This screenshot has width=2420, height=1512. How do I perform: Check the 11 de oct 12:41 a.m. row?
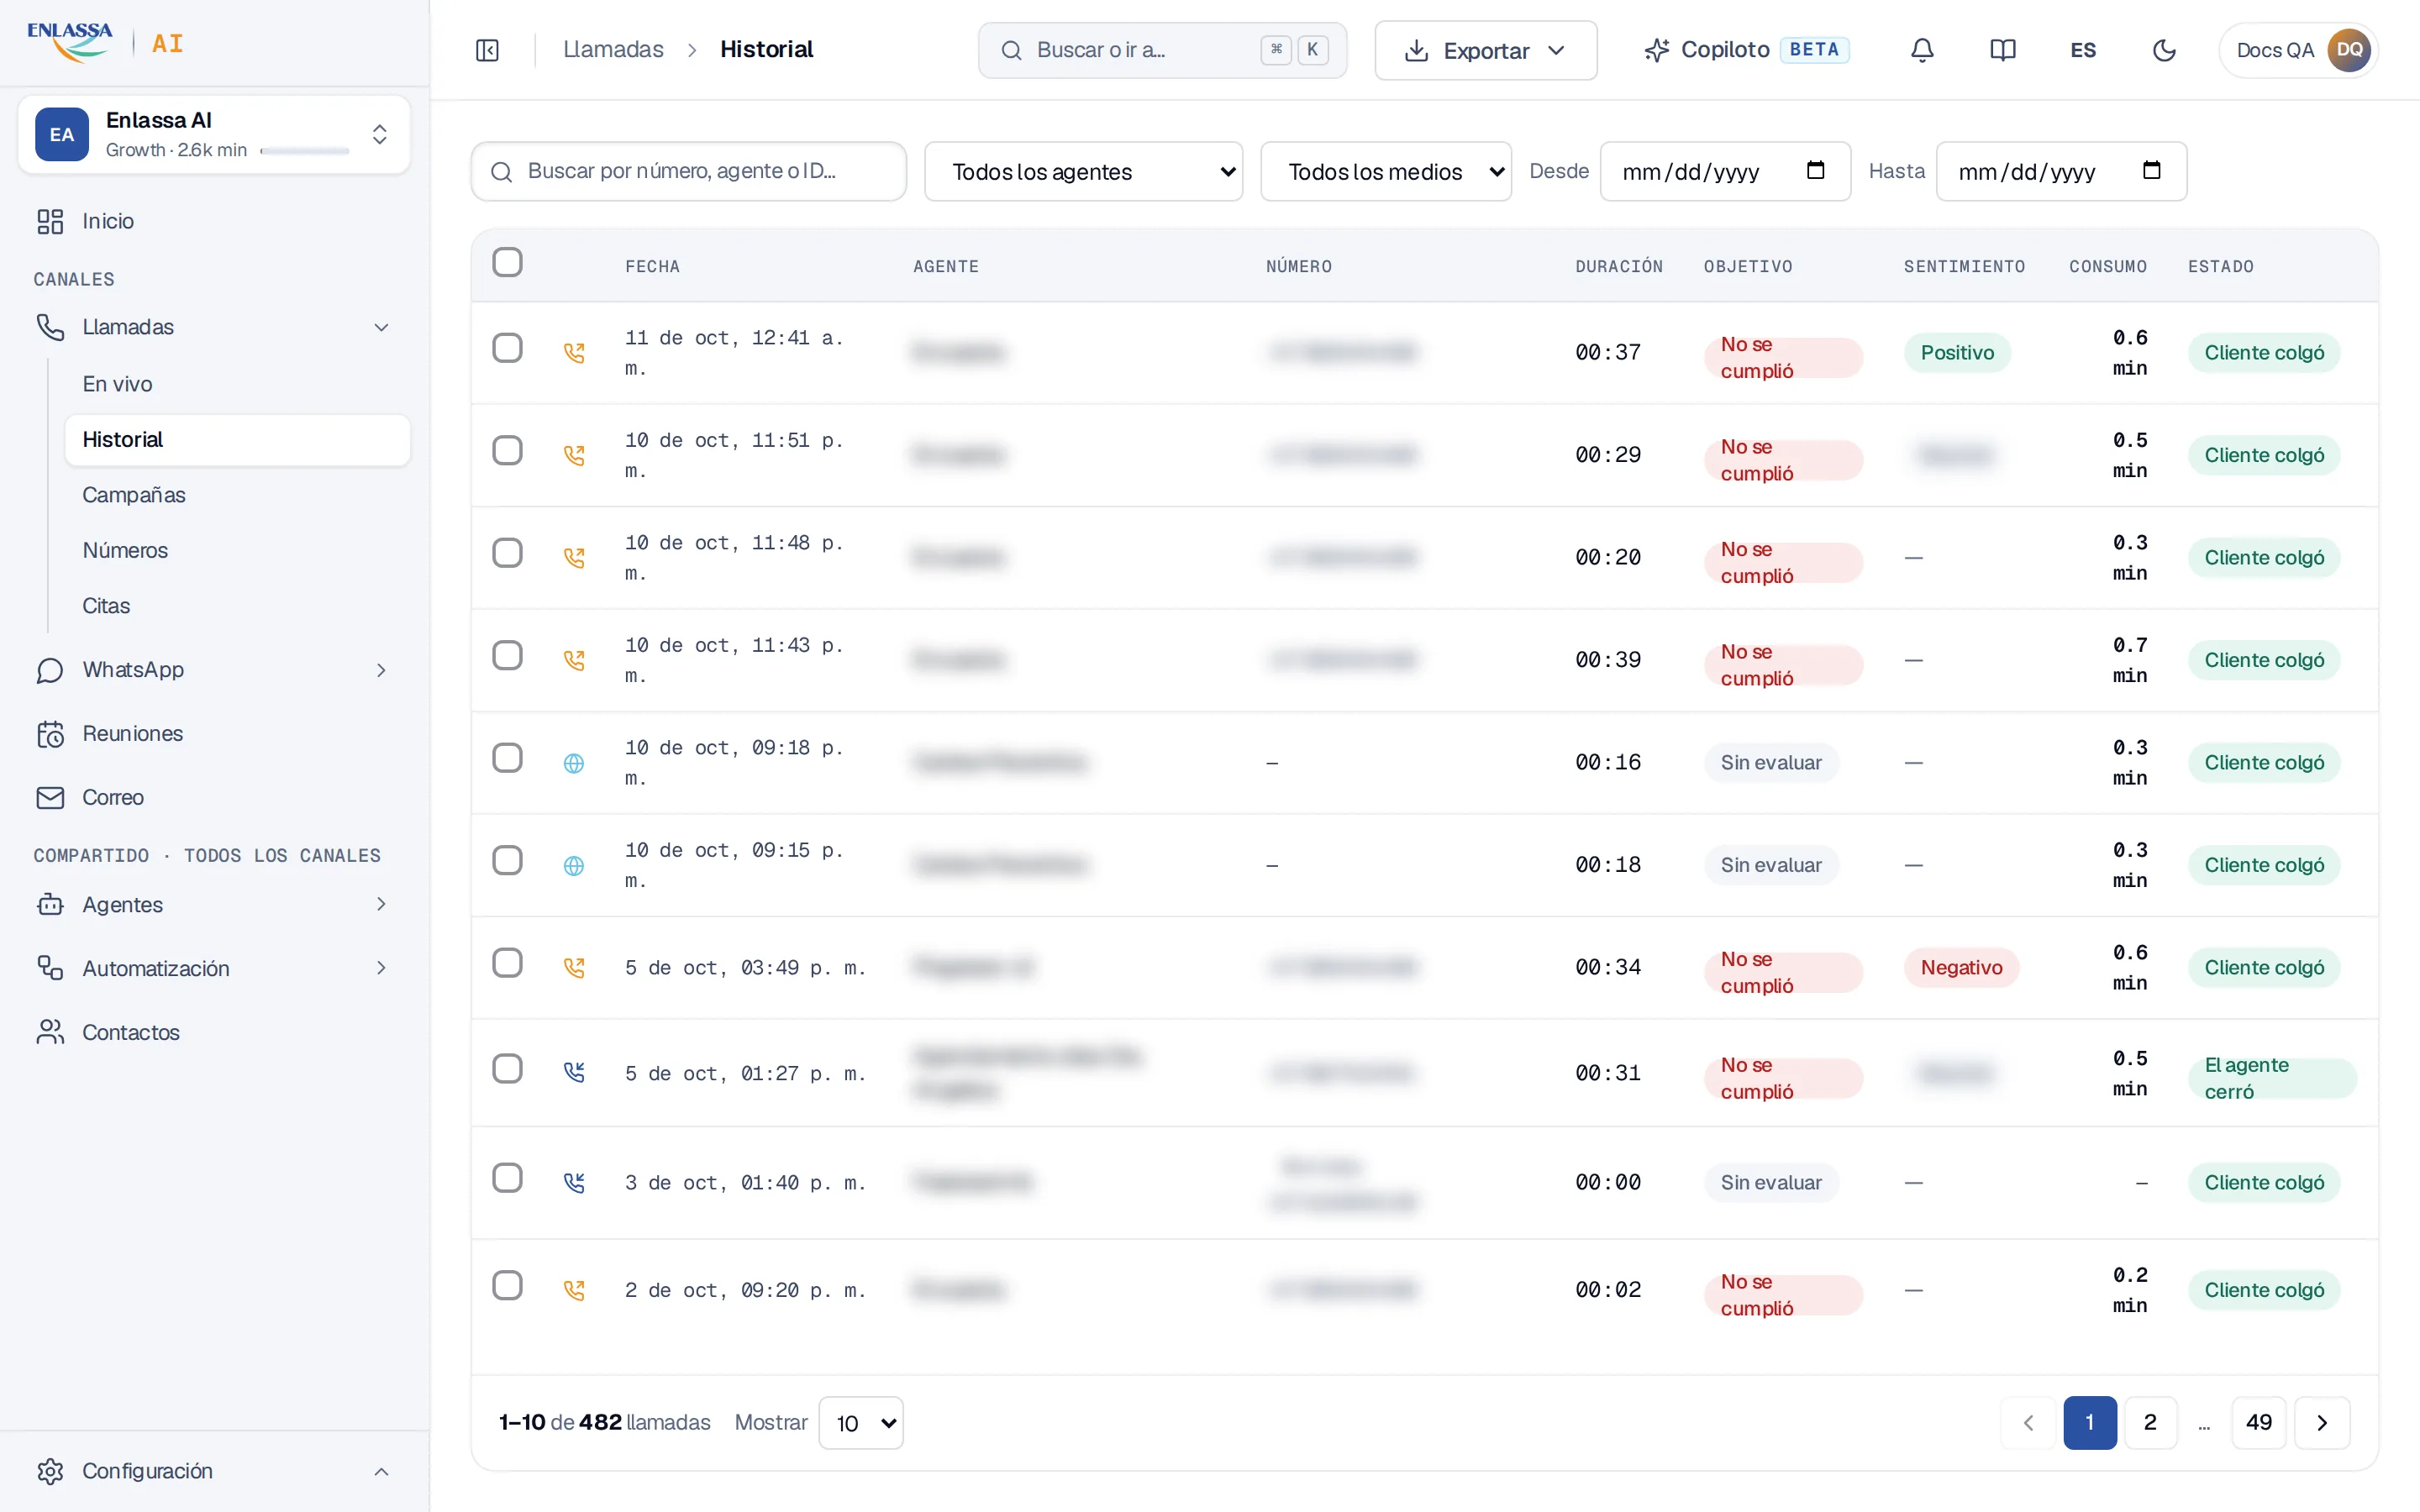tap(508, 348)
